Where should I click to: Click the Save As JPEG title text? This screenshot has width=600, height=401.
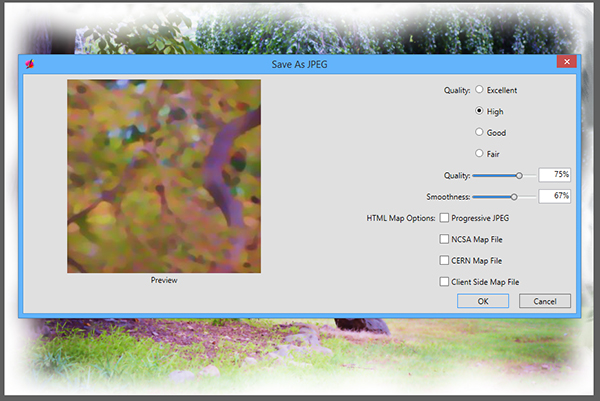pyautogui.click(x=300, y=64)
